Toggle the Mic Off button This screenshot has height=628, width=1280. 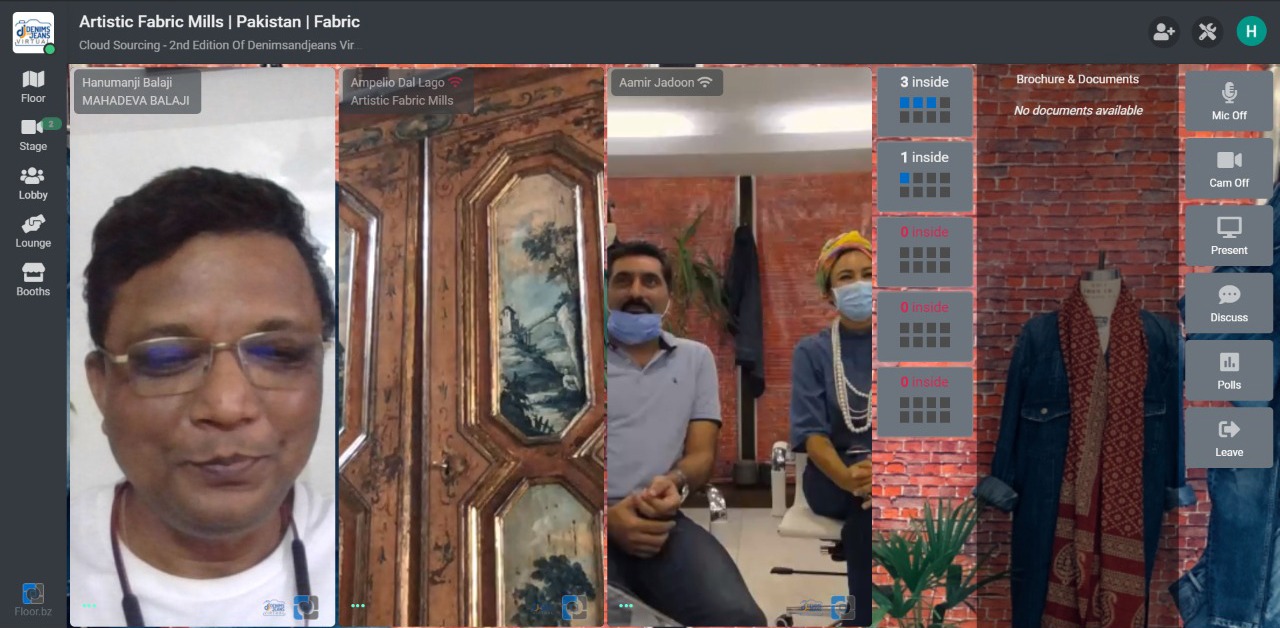click(1229, 101)
